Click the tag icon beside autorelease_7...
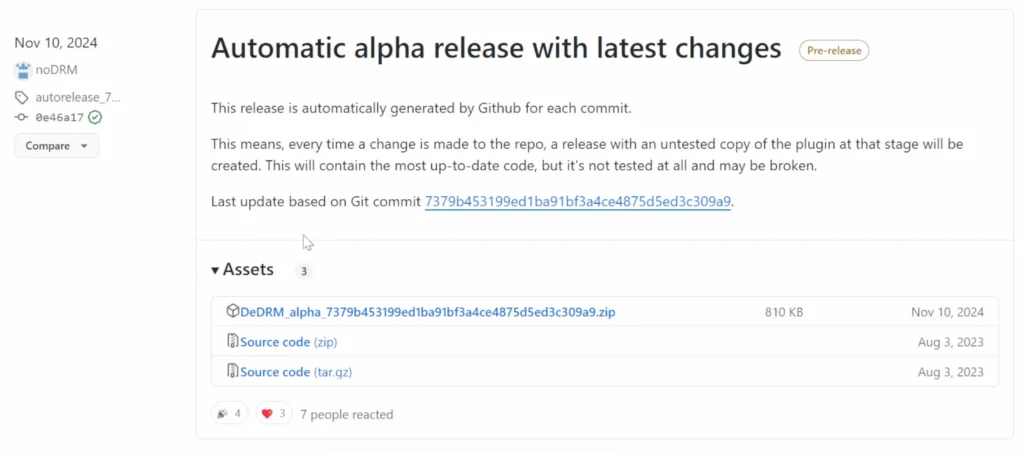Image resolution: width=1024 pixels, height=453 pixels. pyautogui.click(x=22, y=98)
